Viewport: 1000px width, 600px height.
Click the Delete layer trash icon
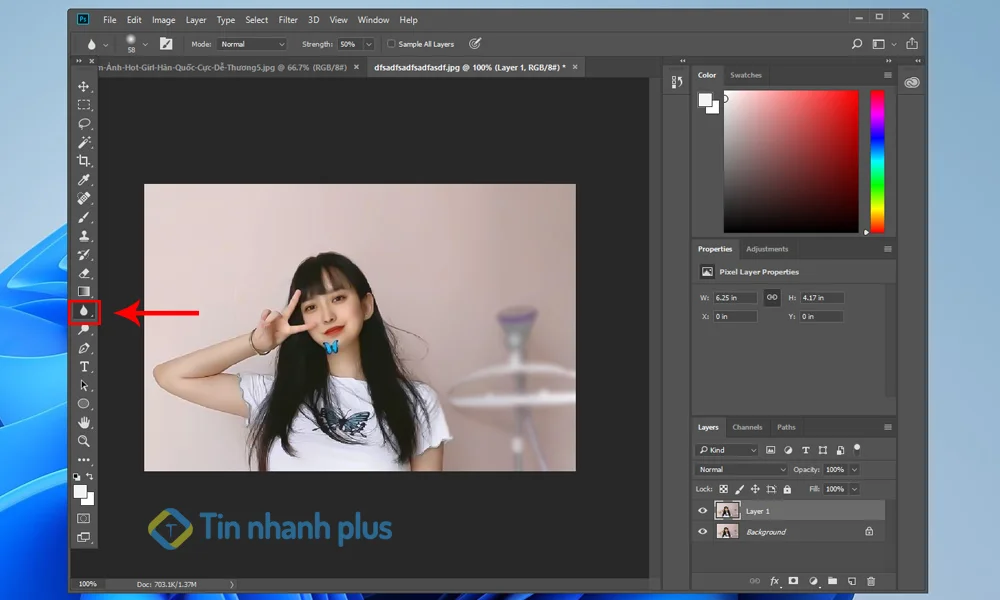click(x=873, y=580)
